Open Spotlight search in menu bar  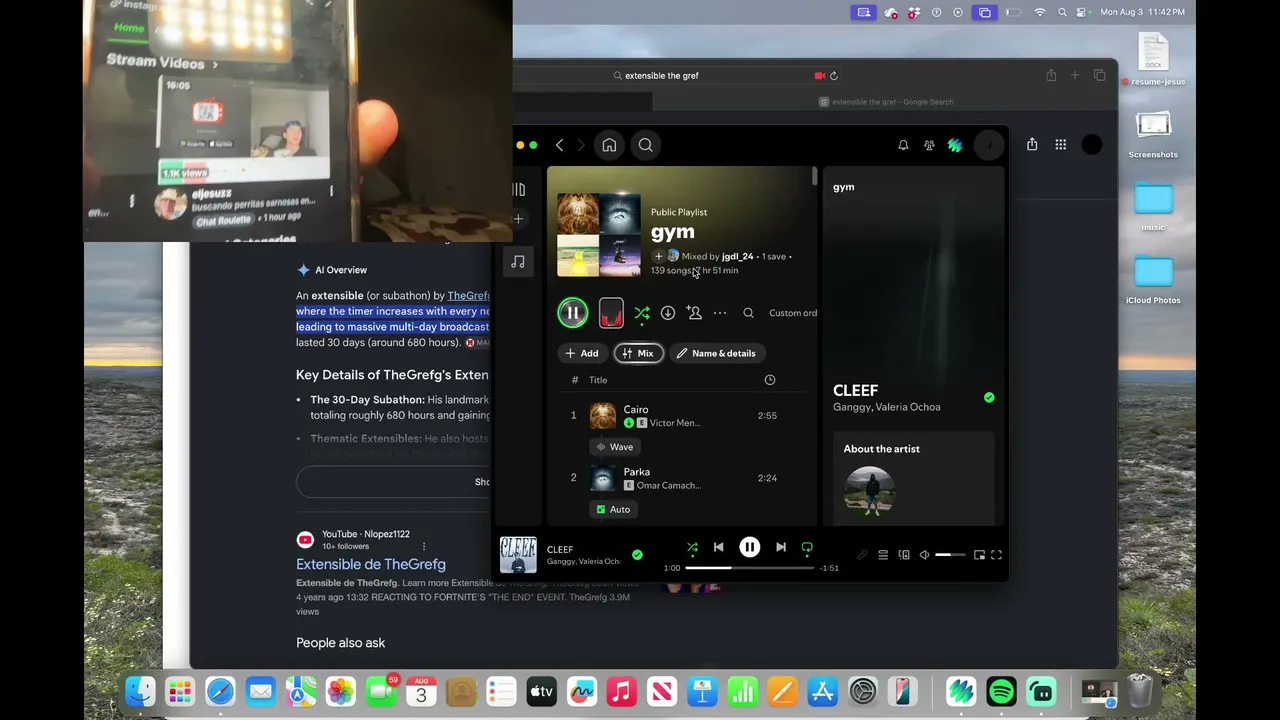click(x=1062, y=12)
